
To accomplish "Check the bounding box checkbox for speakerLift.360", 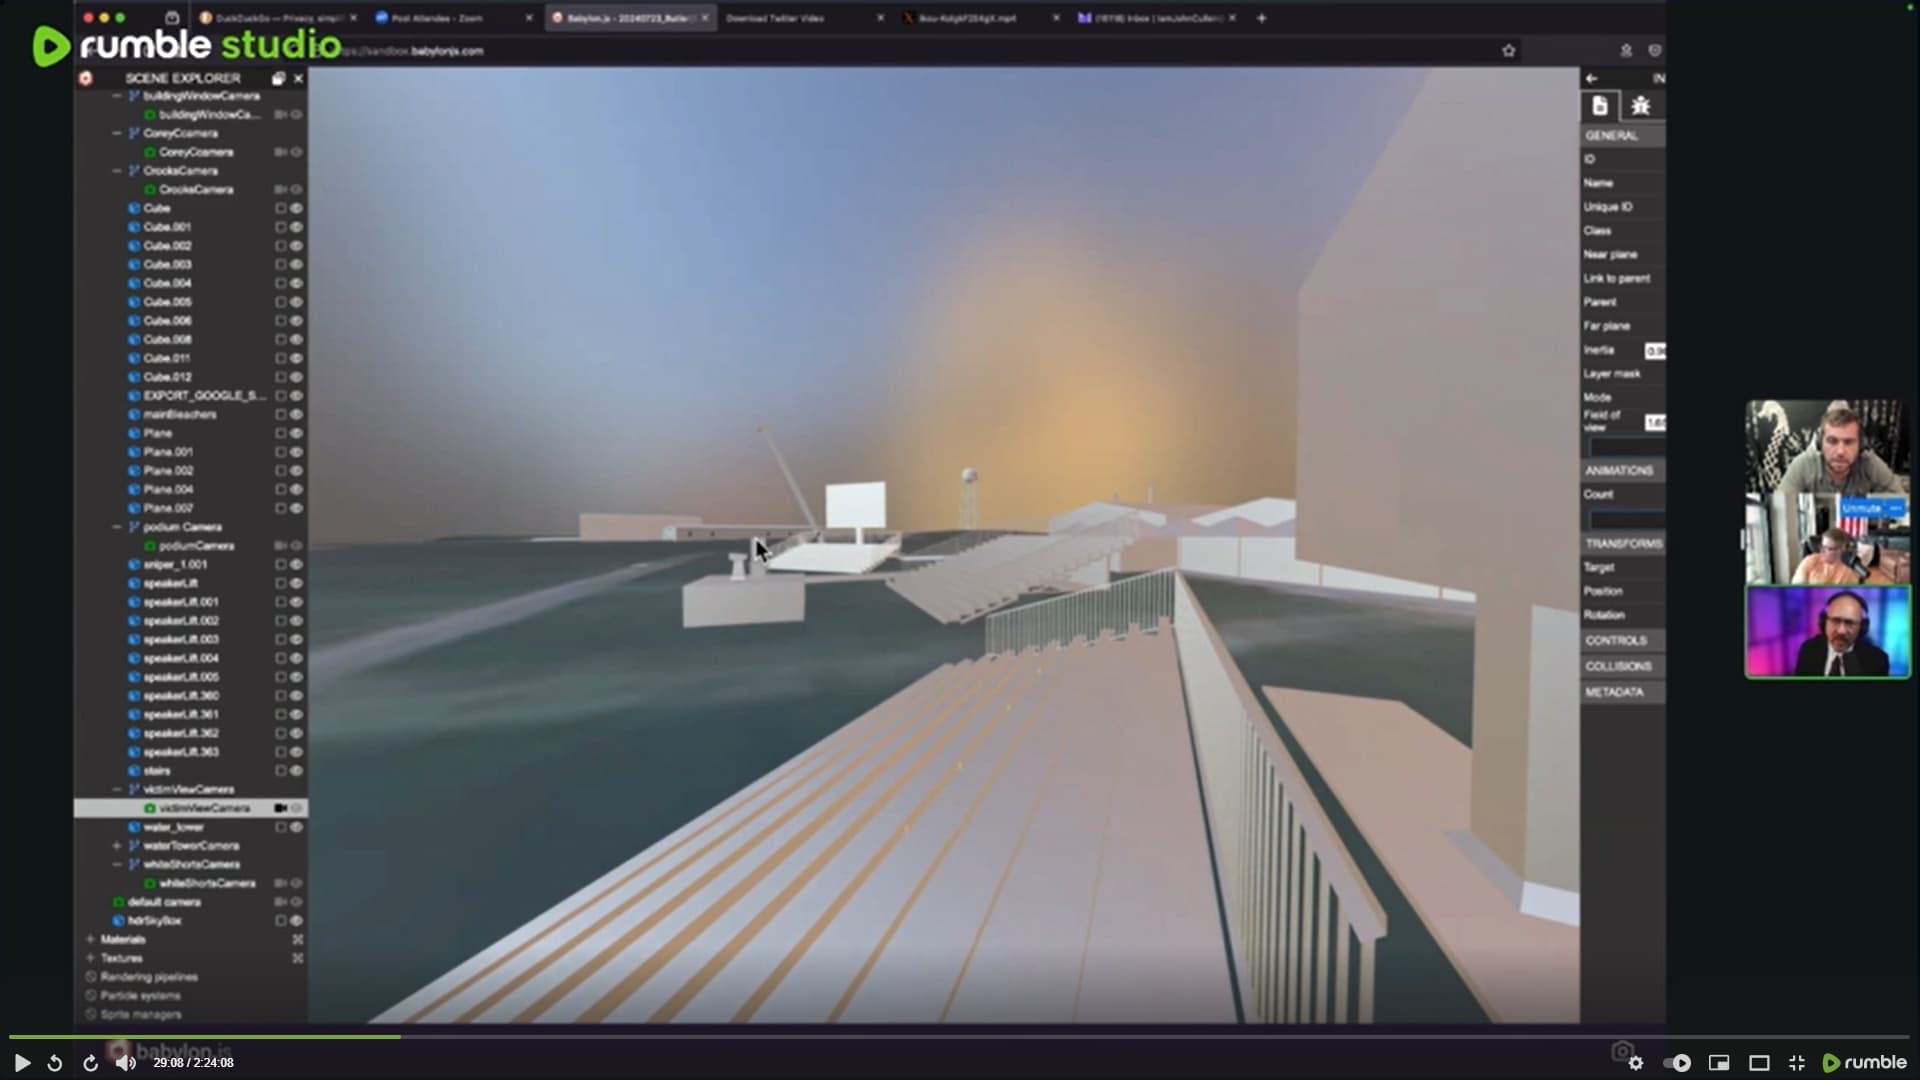I will pyautogui.click(x=280, y=696).
